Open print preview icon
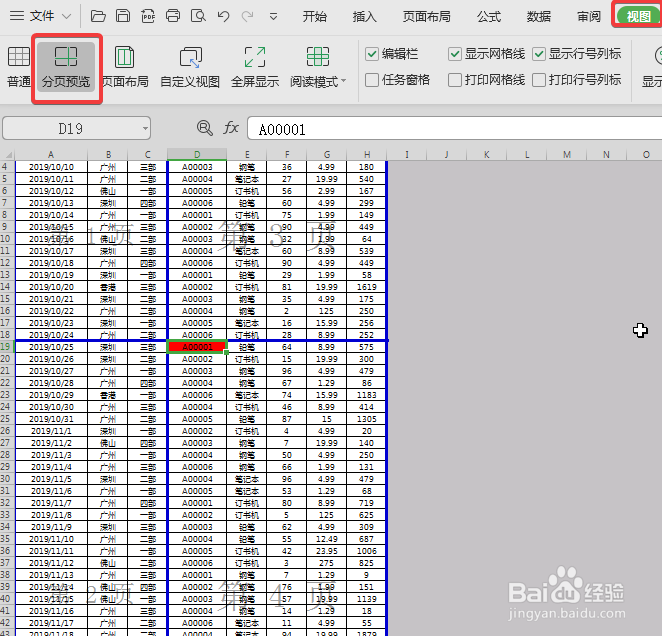Image resolution: width=662 pixels, height=636 pixels. [198, 16]
